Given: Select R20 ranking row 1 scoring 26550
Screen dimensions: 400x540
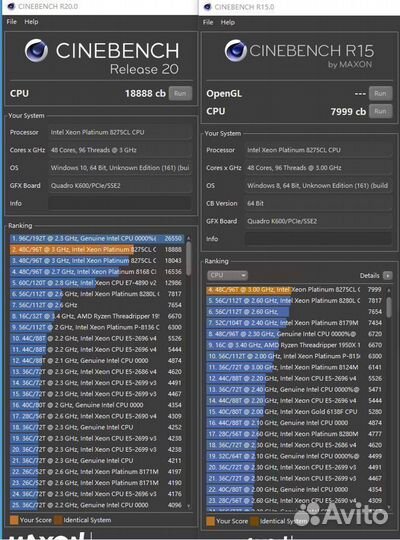Looking at the screenshot, I should point(98,238).
